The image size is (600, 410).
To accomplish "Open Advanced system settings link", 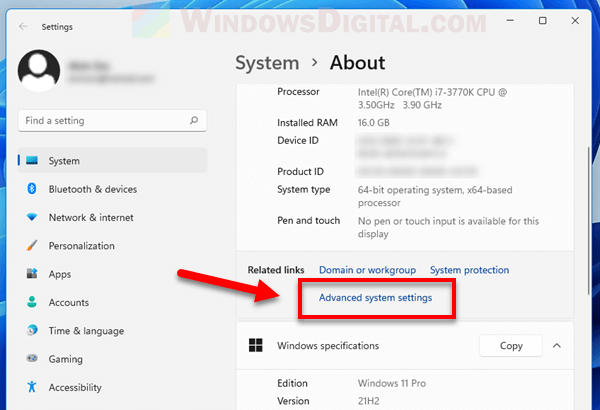I will (375, 298).
